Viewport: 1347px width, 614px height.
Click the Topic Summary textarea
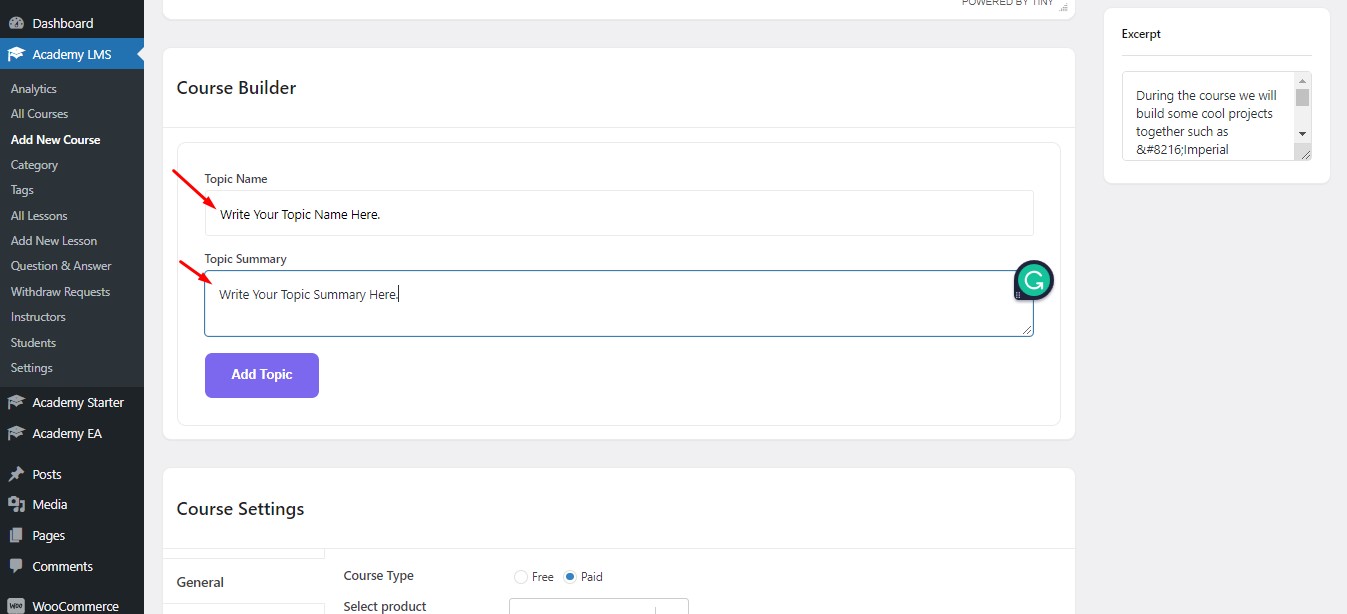pos(619,303)
